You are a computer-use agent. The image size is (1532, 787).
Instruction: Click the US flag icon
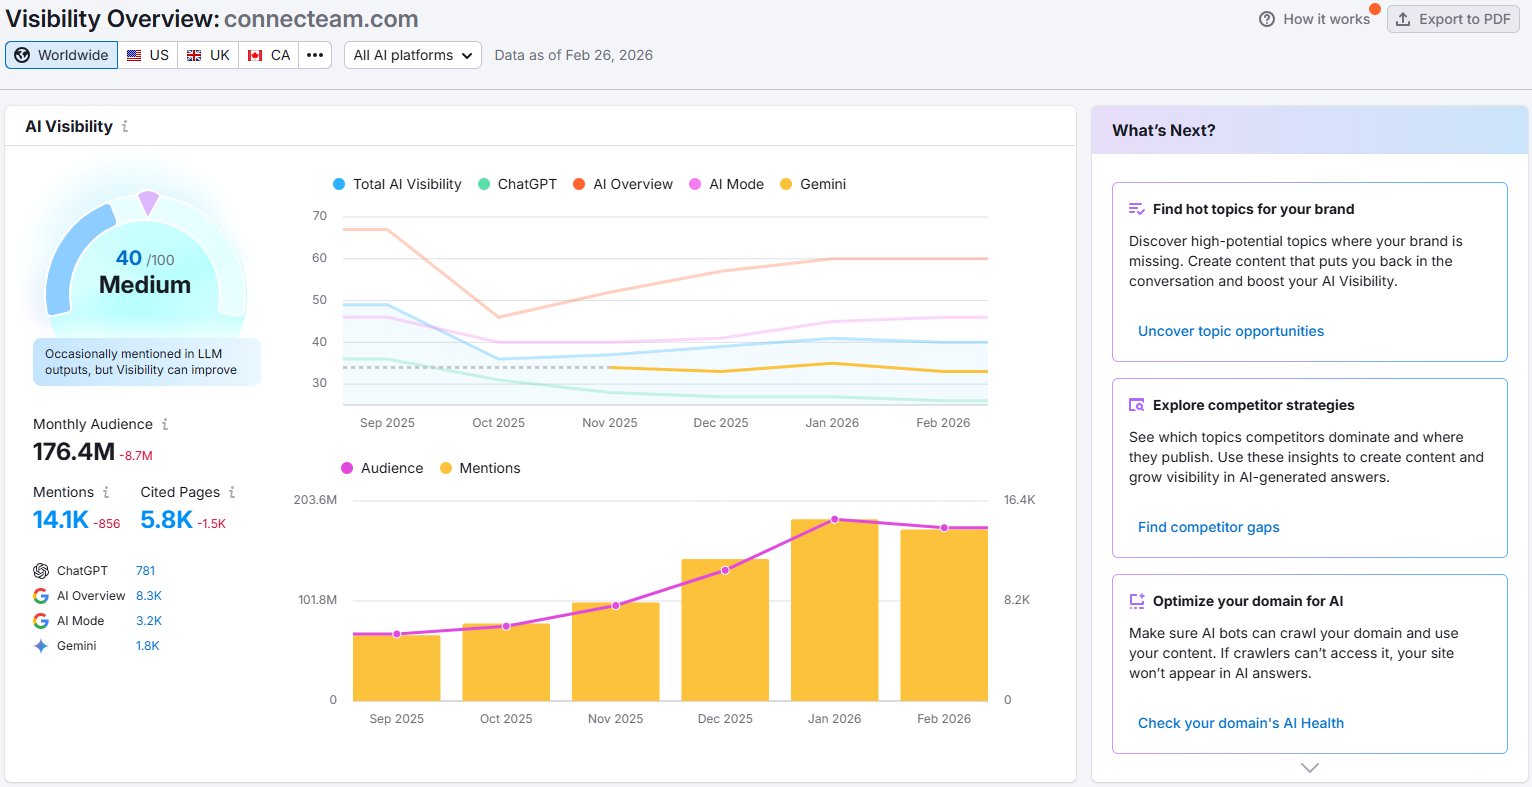tap(134, 55)
